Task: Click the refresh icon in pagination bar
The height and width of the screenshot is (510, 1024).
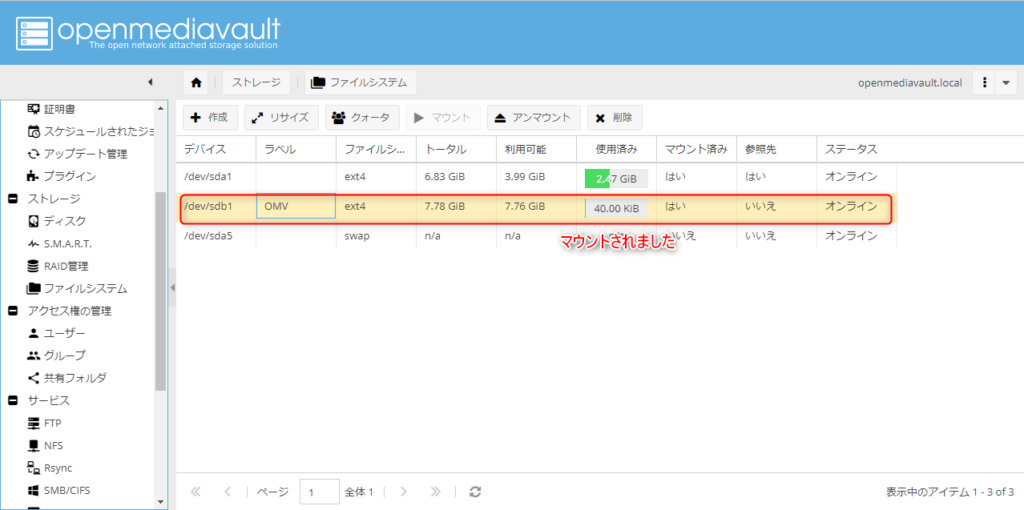Action: pos(475,492)
